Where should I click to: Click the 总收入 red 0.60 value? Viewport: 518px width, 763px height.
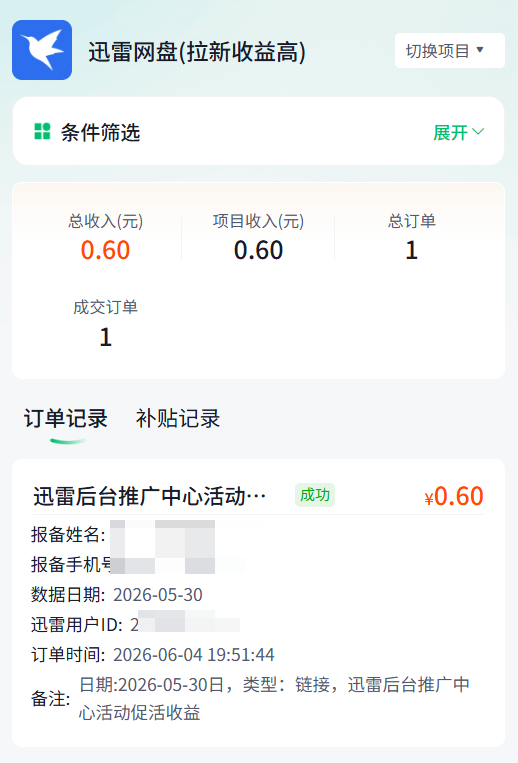tap(105, 250)
